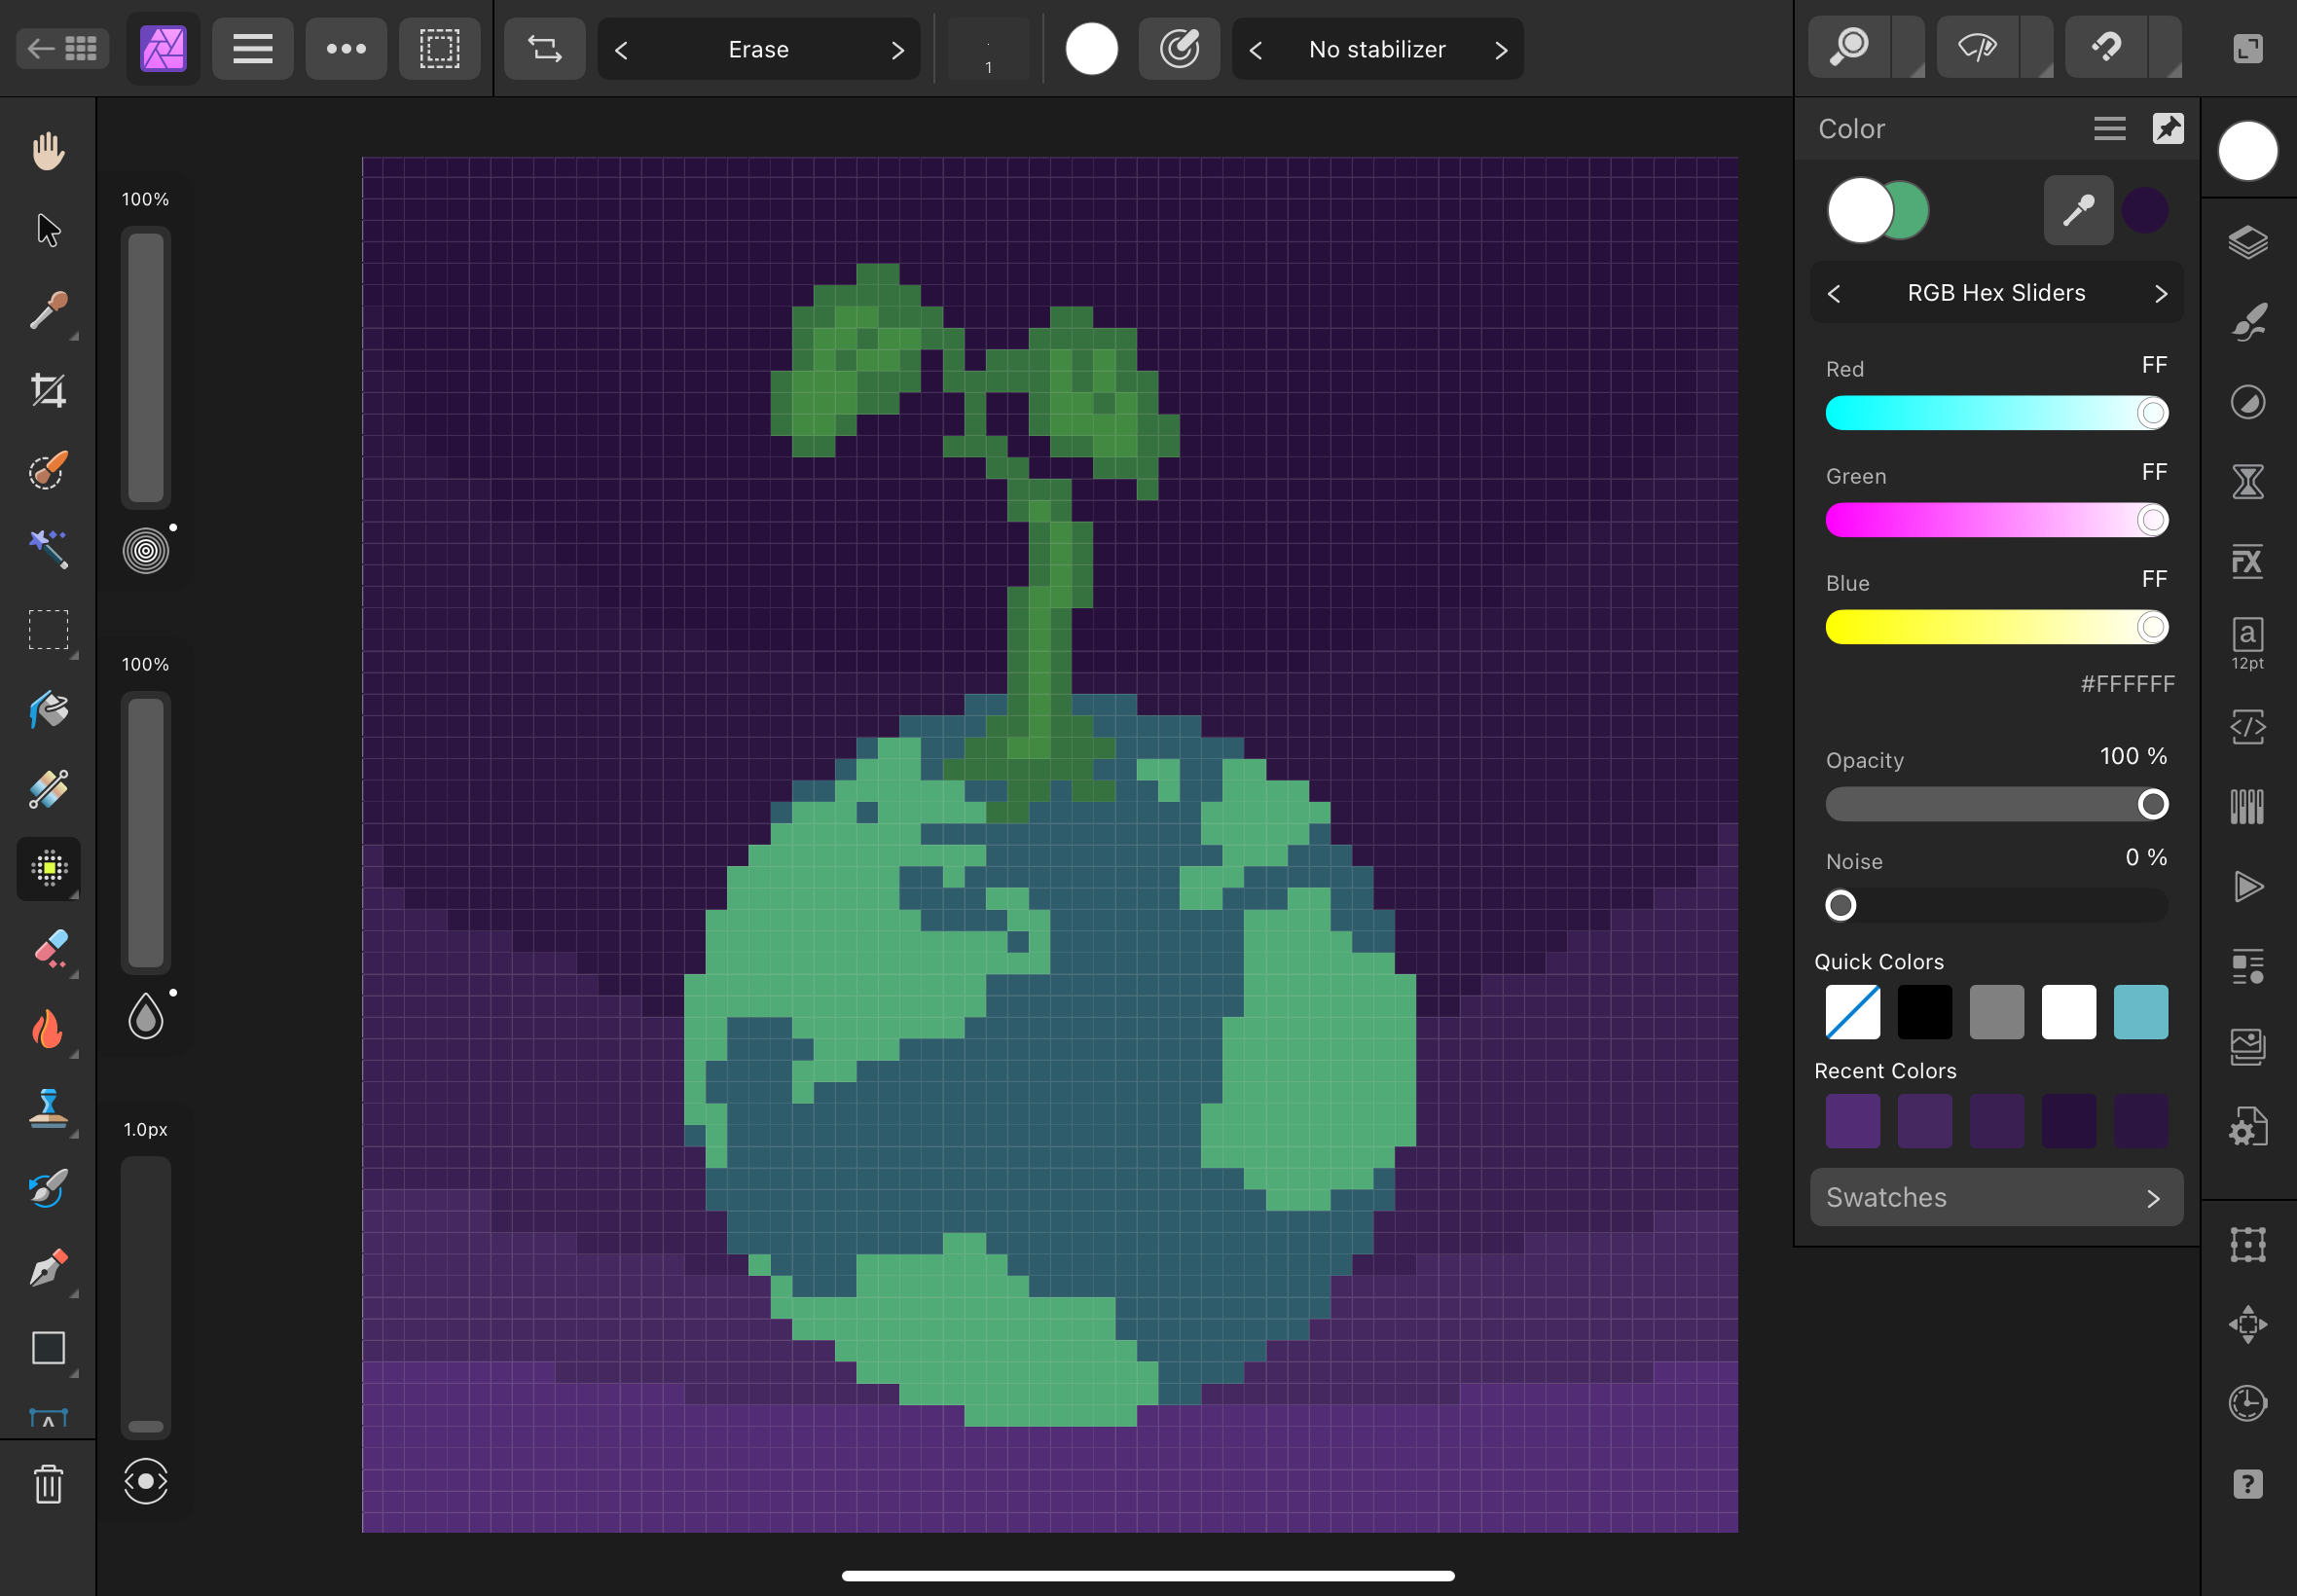Open the three-dots edit menu
2297x1596 pixels.
346,48
